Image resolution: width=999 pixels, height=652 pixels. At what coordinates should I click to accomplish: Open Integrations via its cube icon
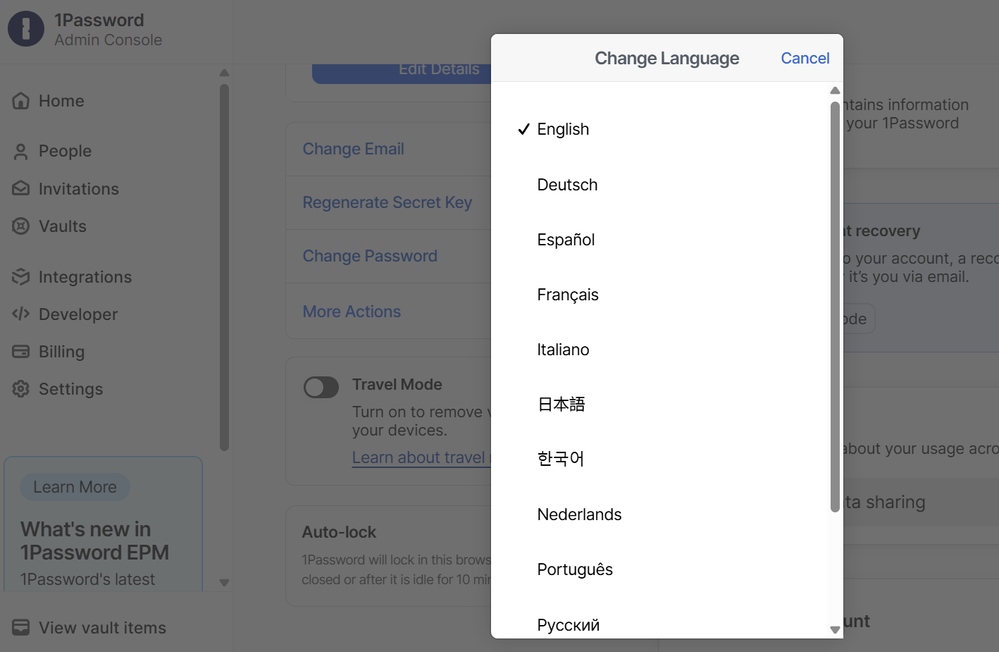coord(20,277)
